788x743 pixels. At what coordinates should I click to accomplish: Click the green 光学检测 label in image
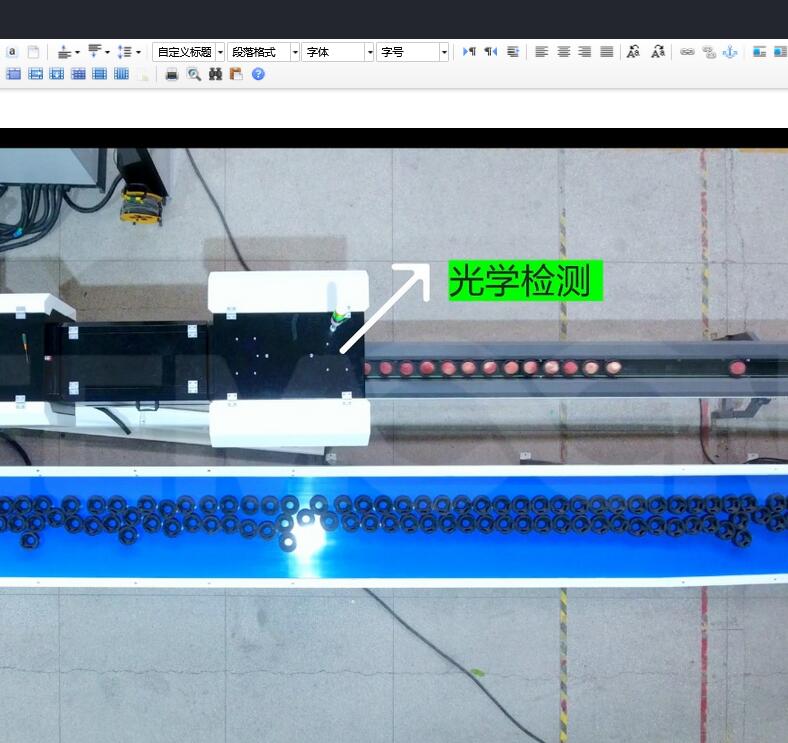tap(525, 281)
